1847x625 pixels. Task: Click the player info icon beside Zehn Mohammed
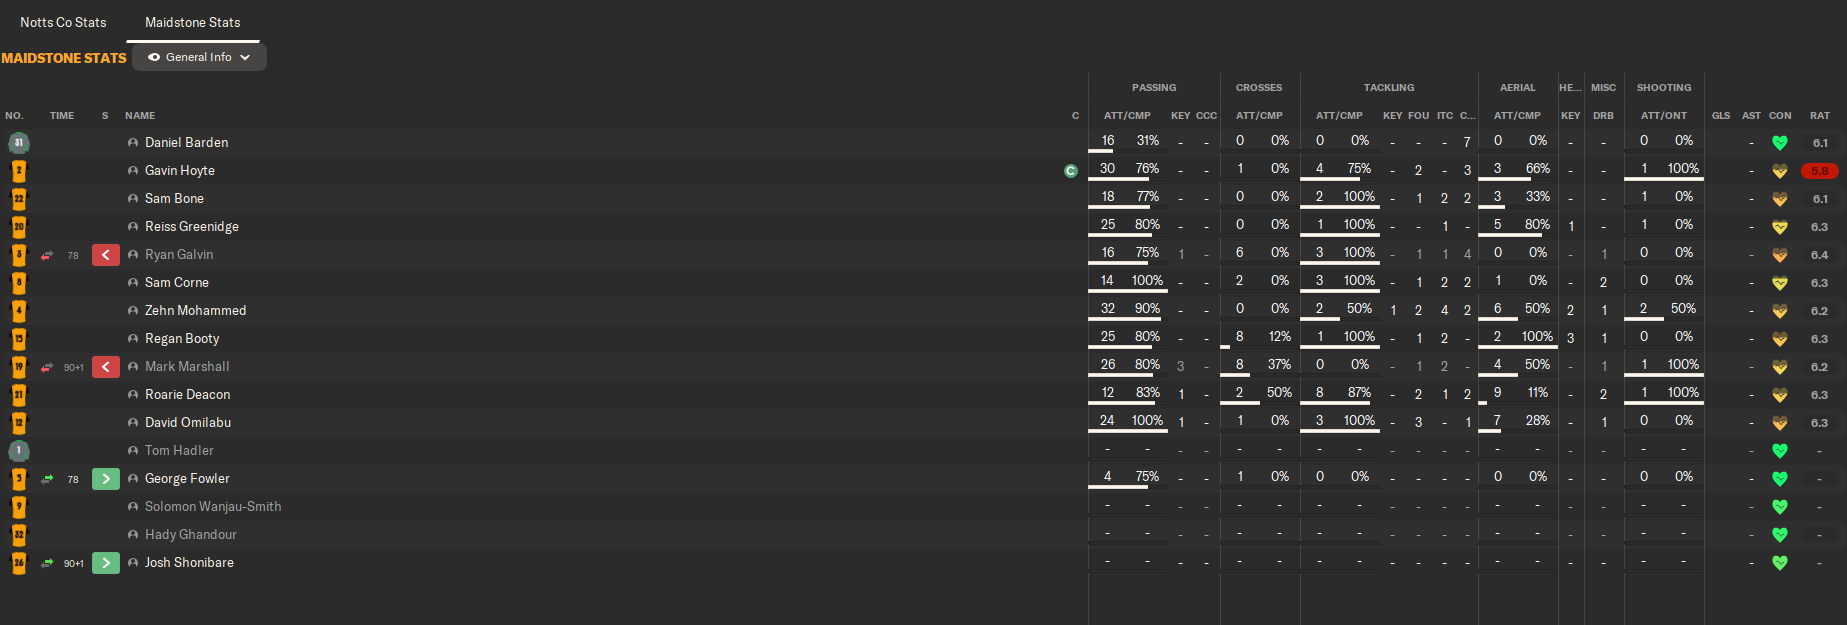tap(133, 311)
